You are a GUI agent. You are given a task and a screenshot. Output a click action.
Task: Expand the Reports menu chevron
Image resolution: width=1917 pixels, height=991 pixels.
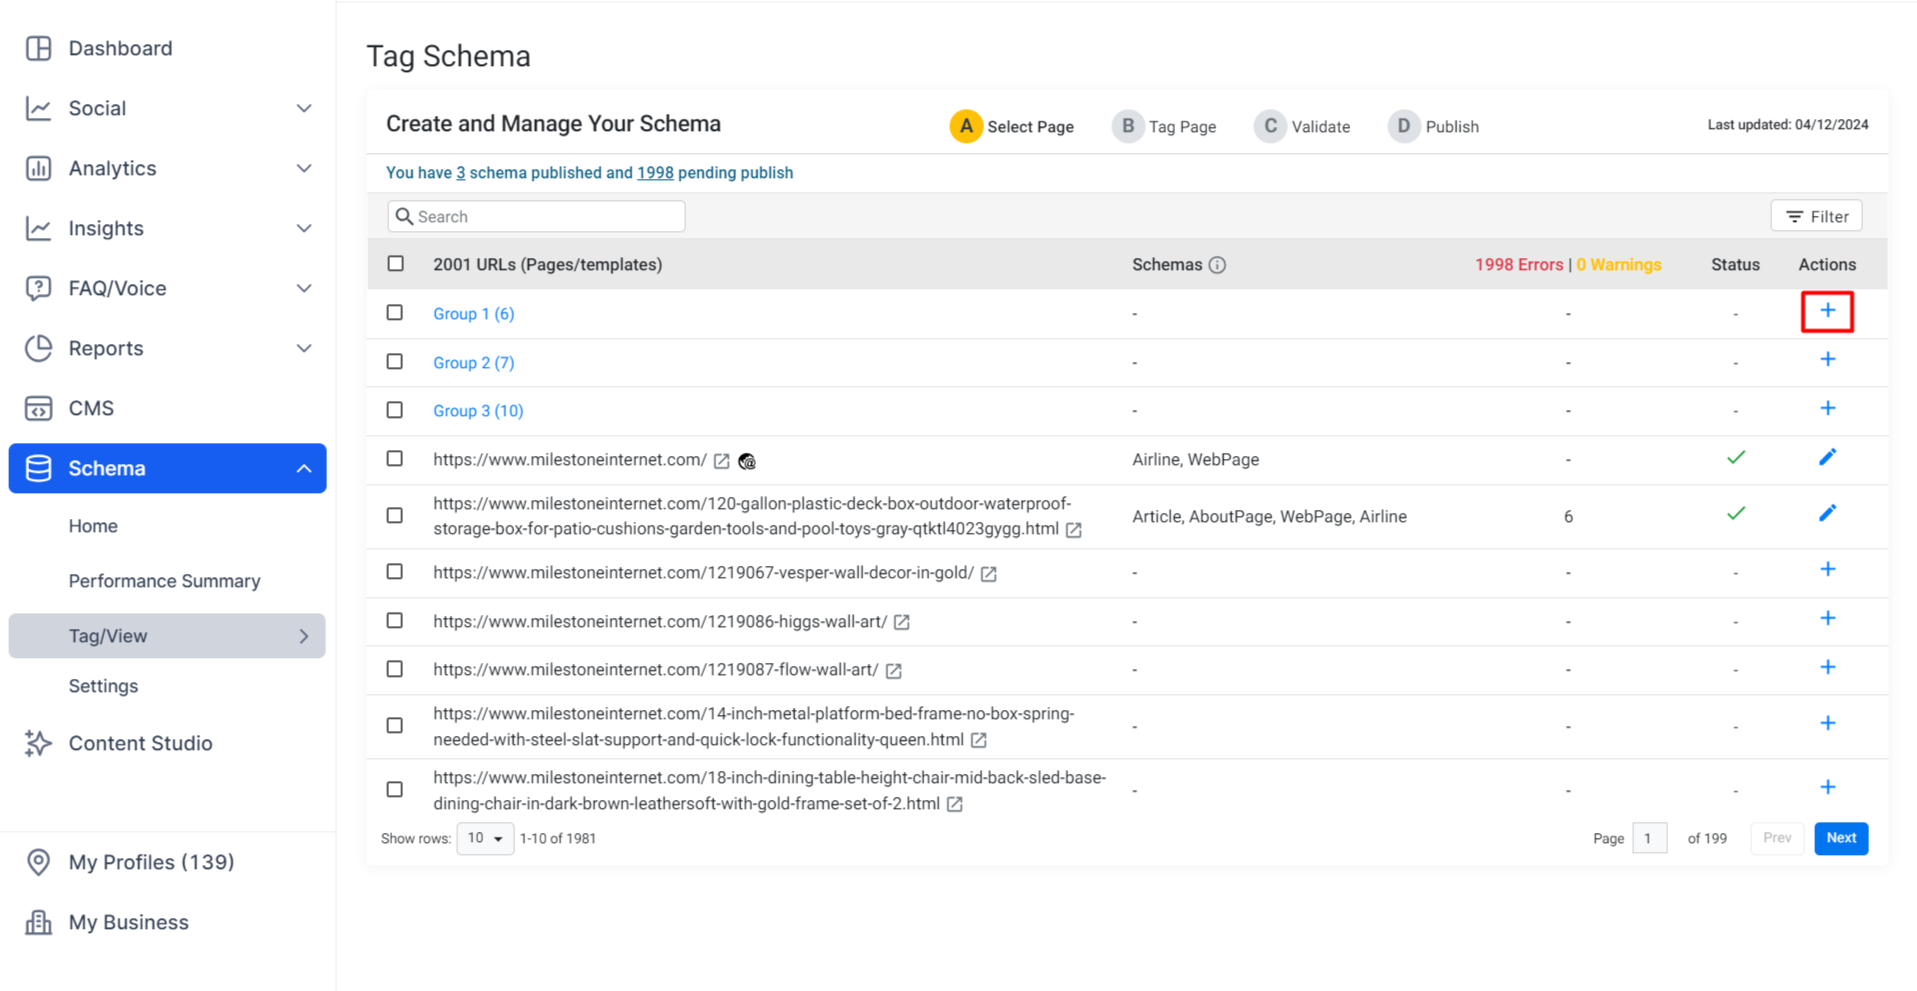[x=304, y=348]
